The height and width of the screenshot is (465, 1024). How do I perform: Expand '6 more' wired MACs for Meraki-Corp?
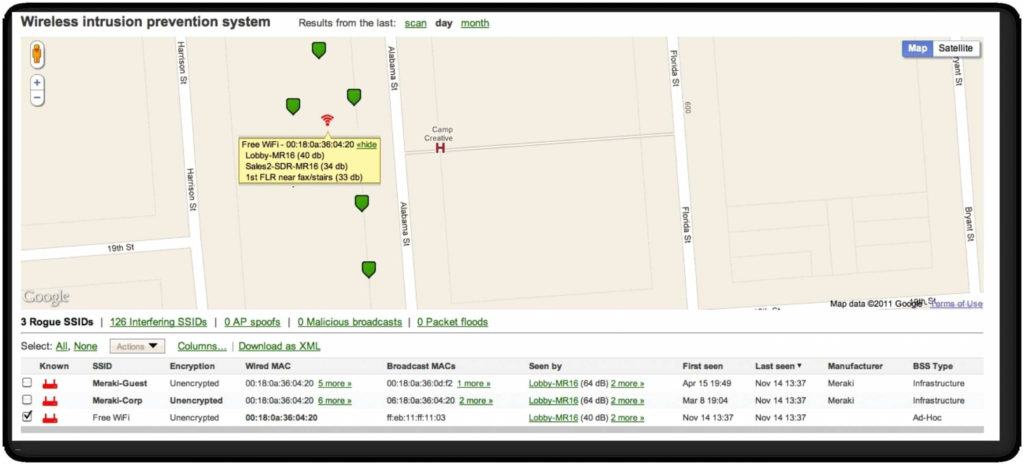coord(334,400)
